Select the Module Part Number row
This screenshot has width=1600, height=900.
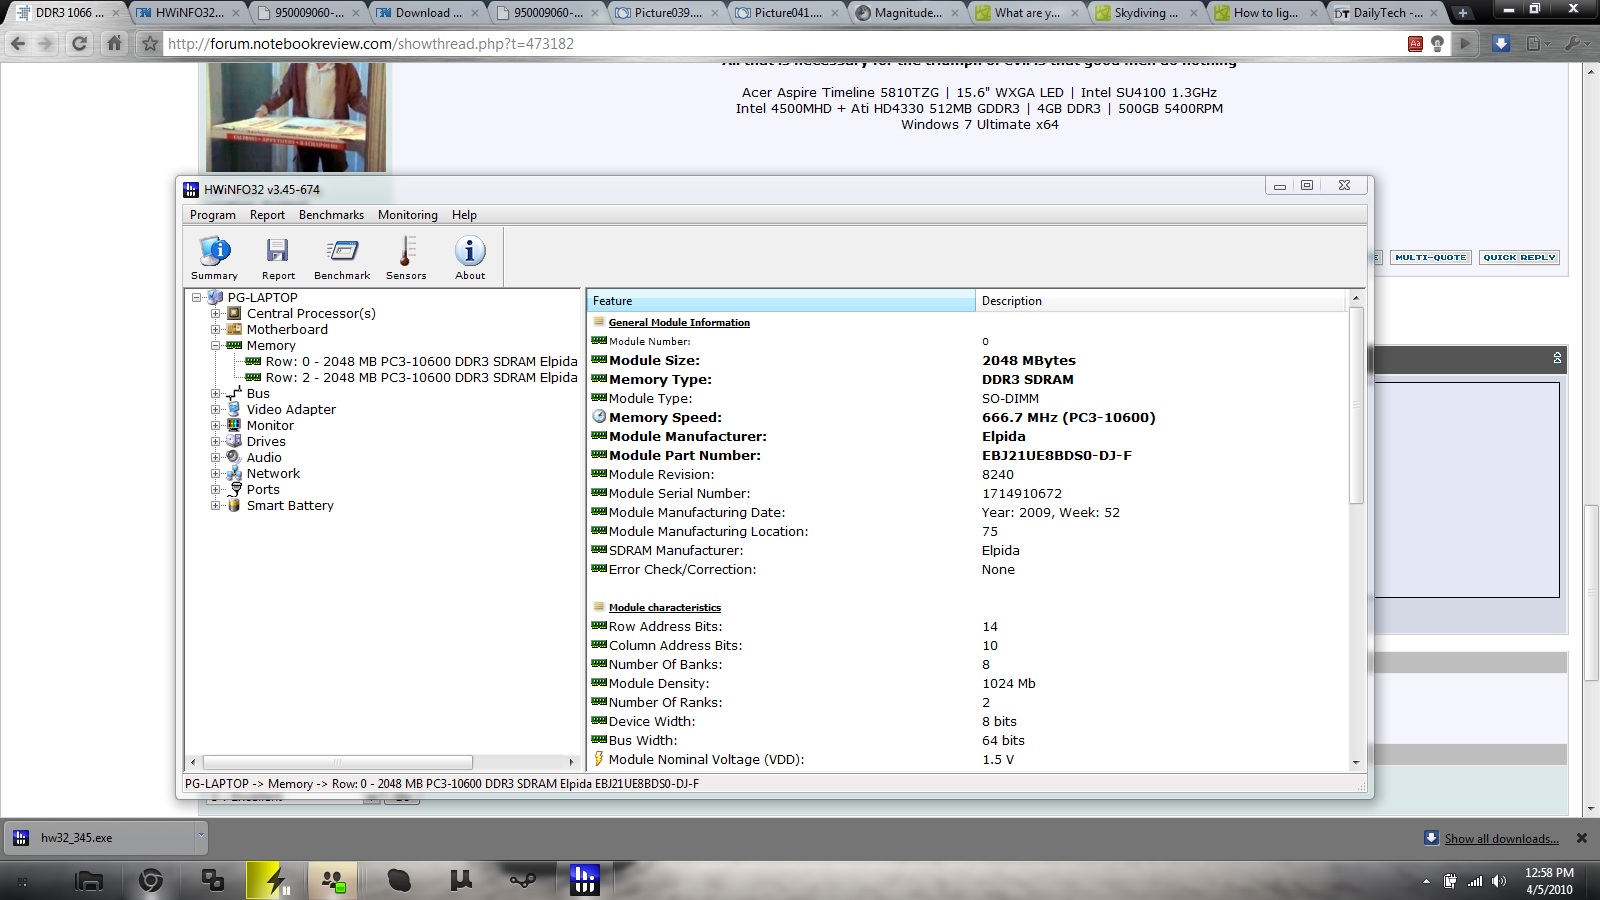pos(966,455)
